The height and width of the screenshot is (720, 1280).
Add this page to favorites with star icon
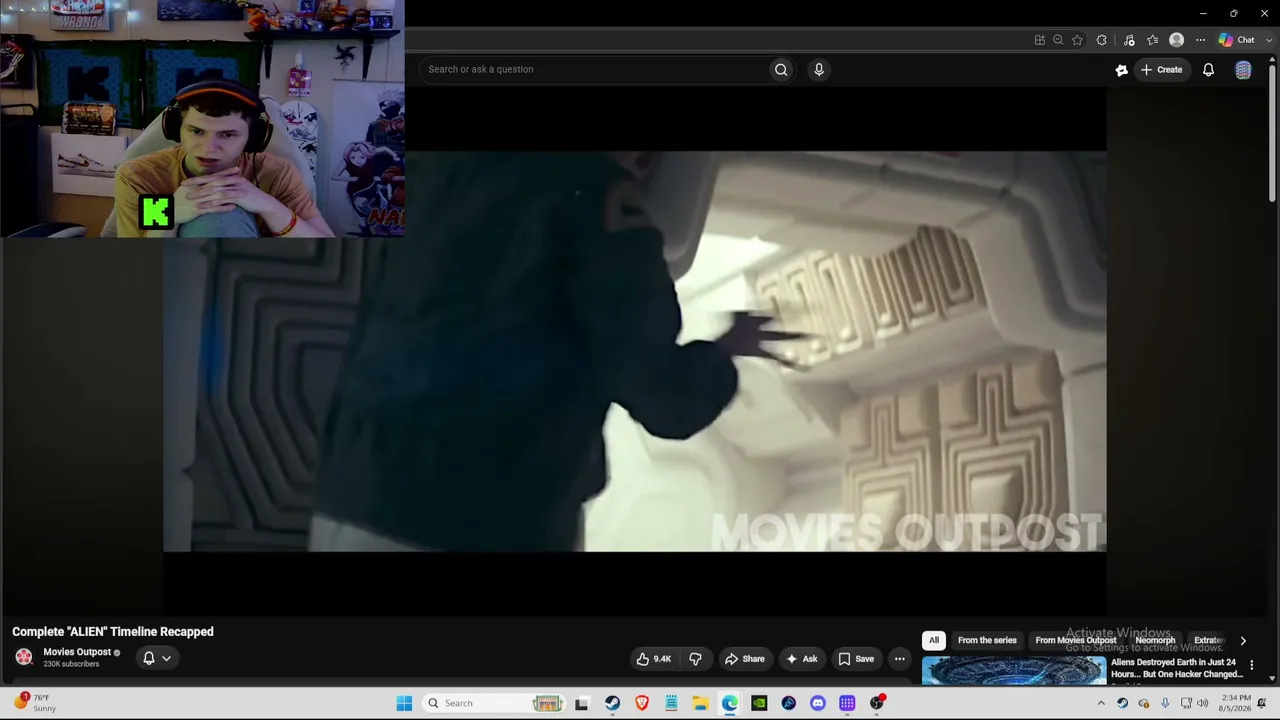pyautogui.click(x=1077, y=40)
